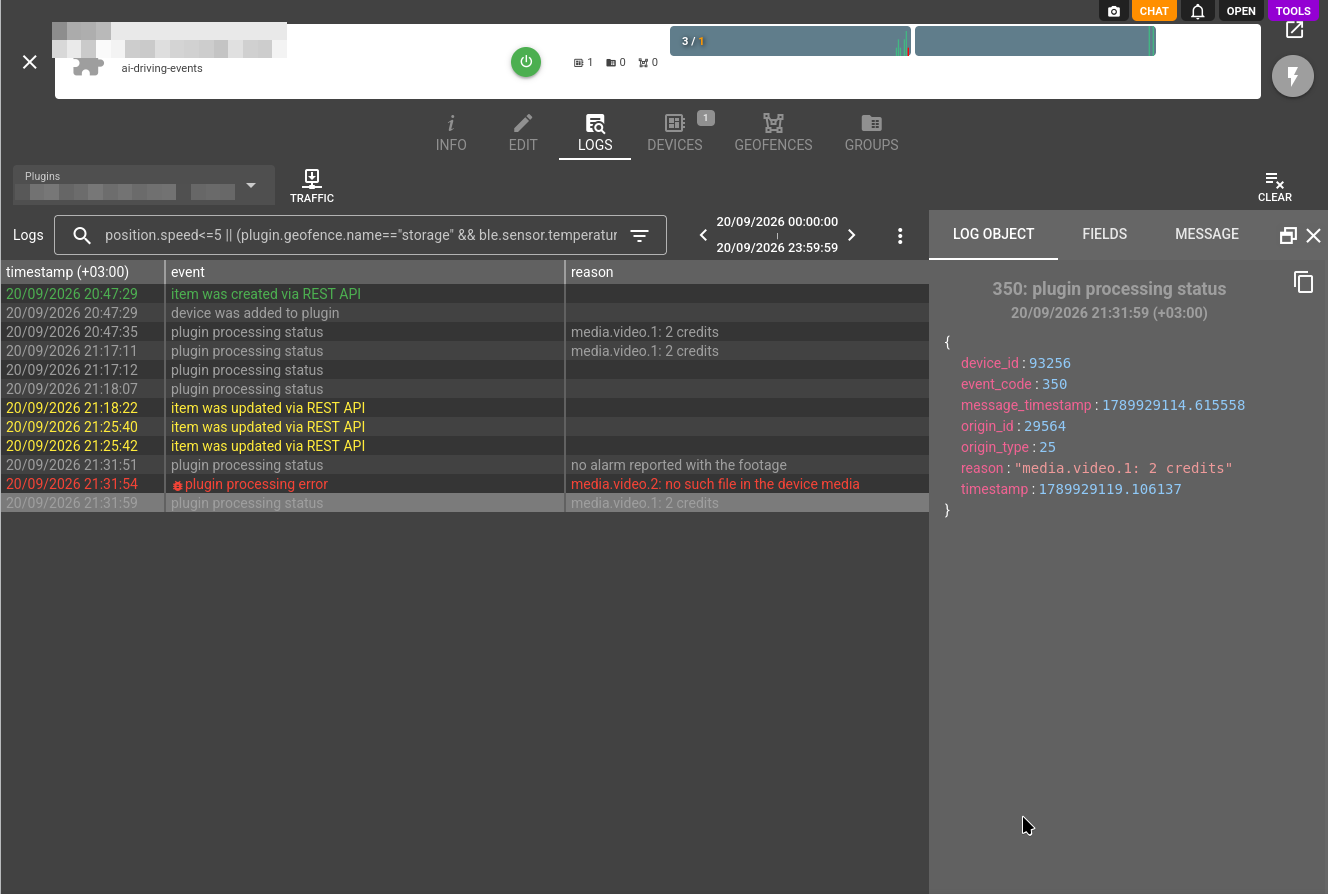This screenshot has width=1328, height=894.
Task: Open notifications bell icon
Action: pyautogui.click(x=1198, y=11)
